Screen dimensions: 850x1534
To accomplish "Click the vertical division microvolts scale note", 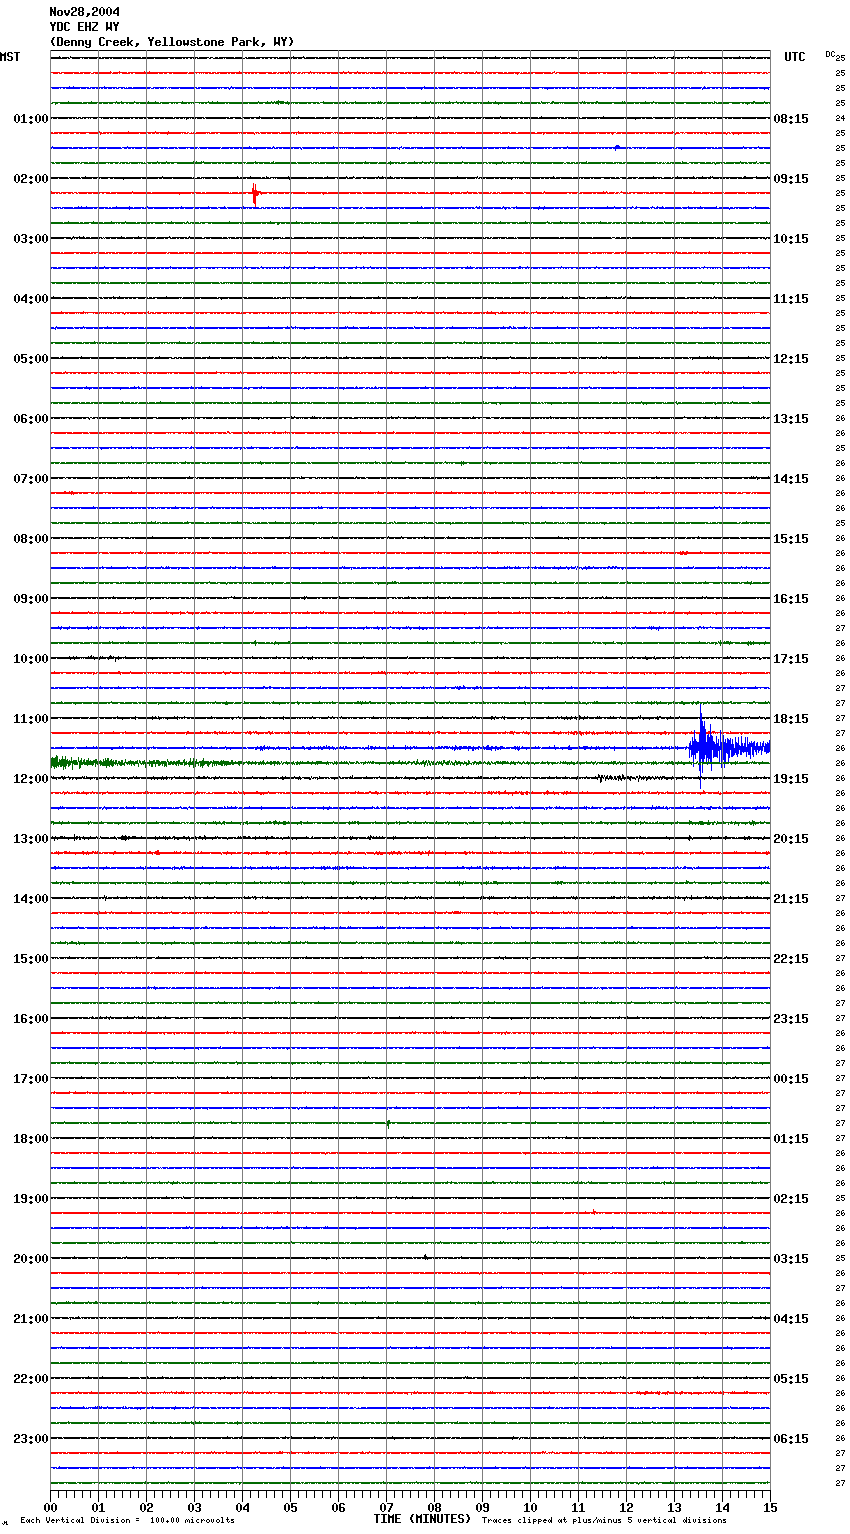I will (x=128, y=1521).
